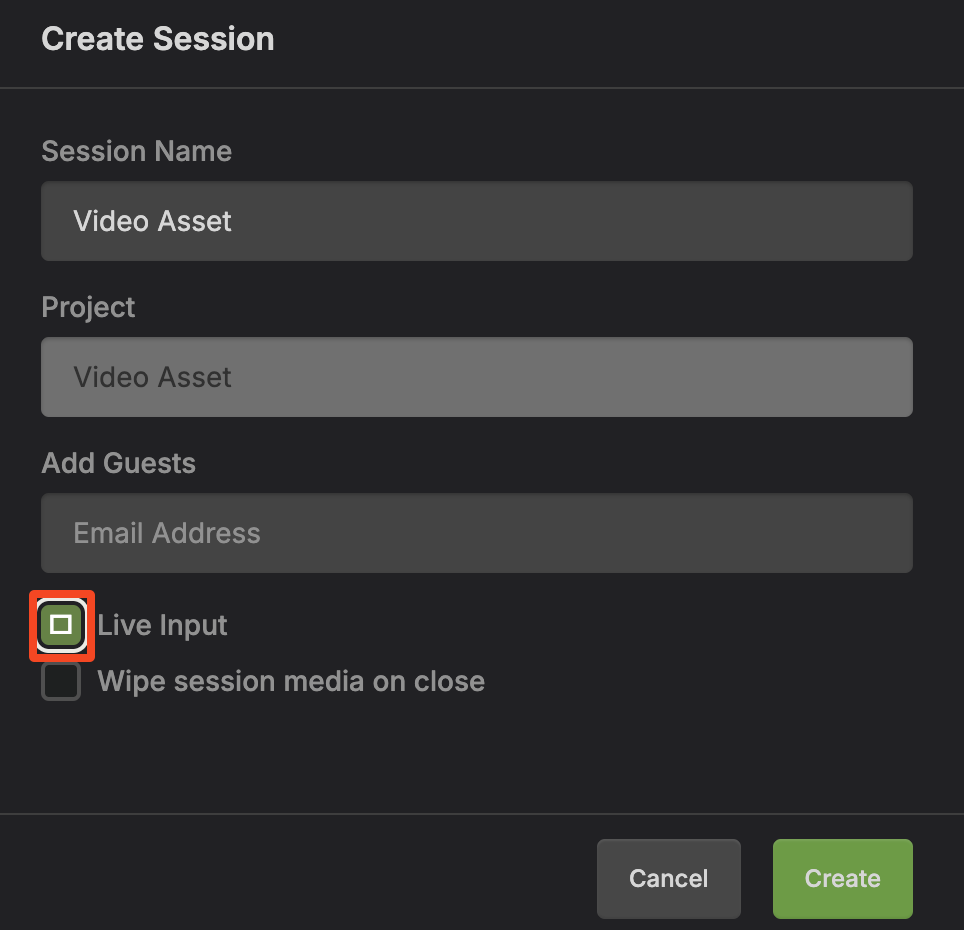Place cursor in 'Video Asset' session name text
This screenshot has width=964, height=930.
[152, 221]
